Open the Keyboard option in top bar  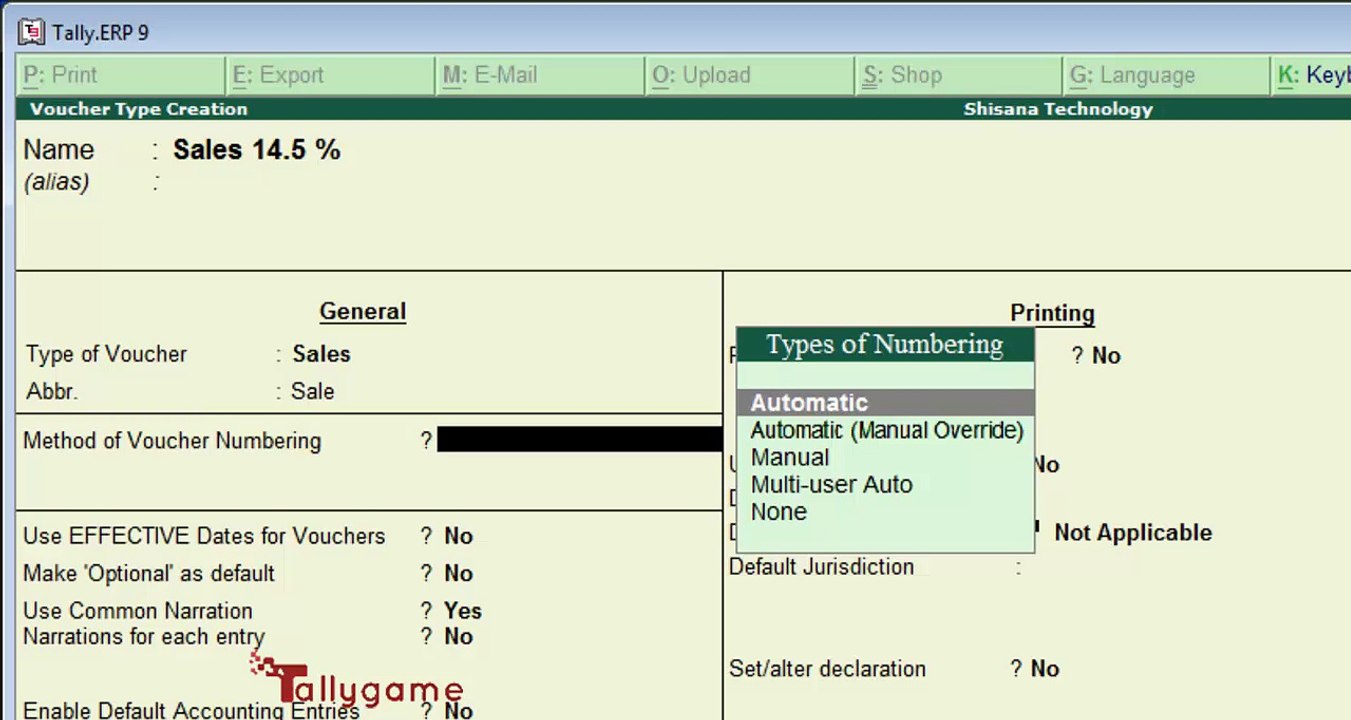tap(1312, 75)
